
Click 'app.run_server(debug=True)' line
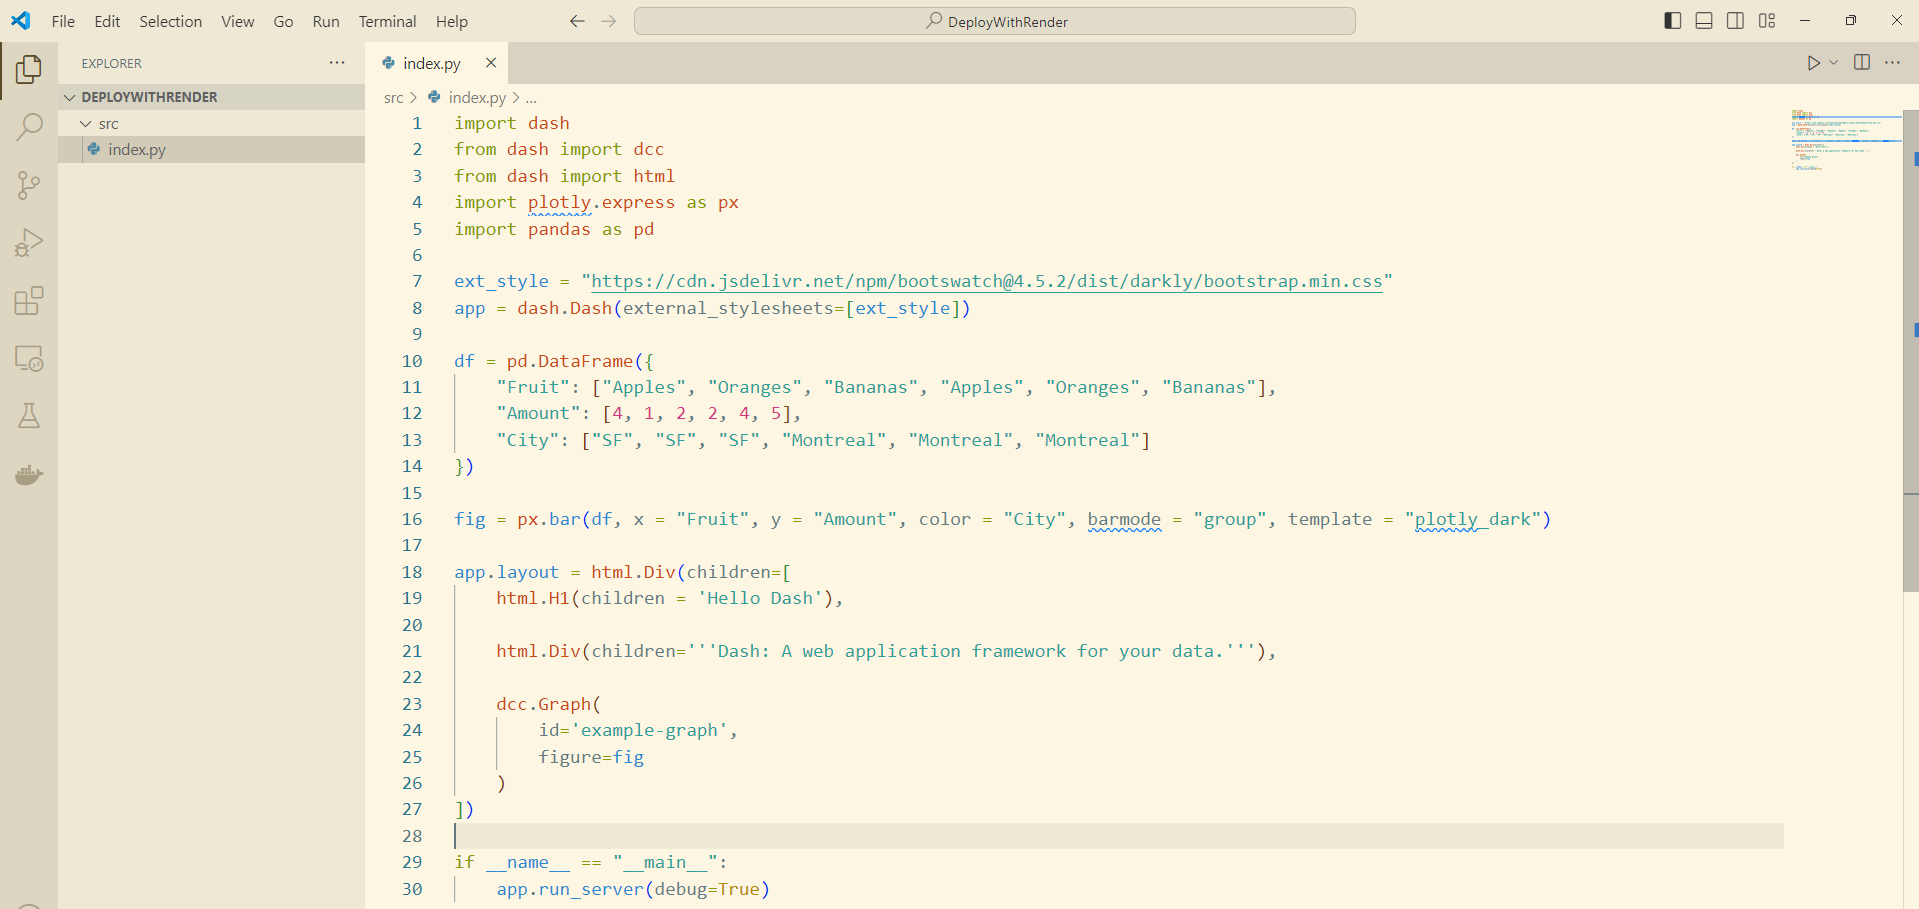click(x=633, y=889)
